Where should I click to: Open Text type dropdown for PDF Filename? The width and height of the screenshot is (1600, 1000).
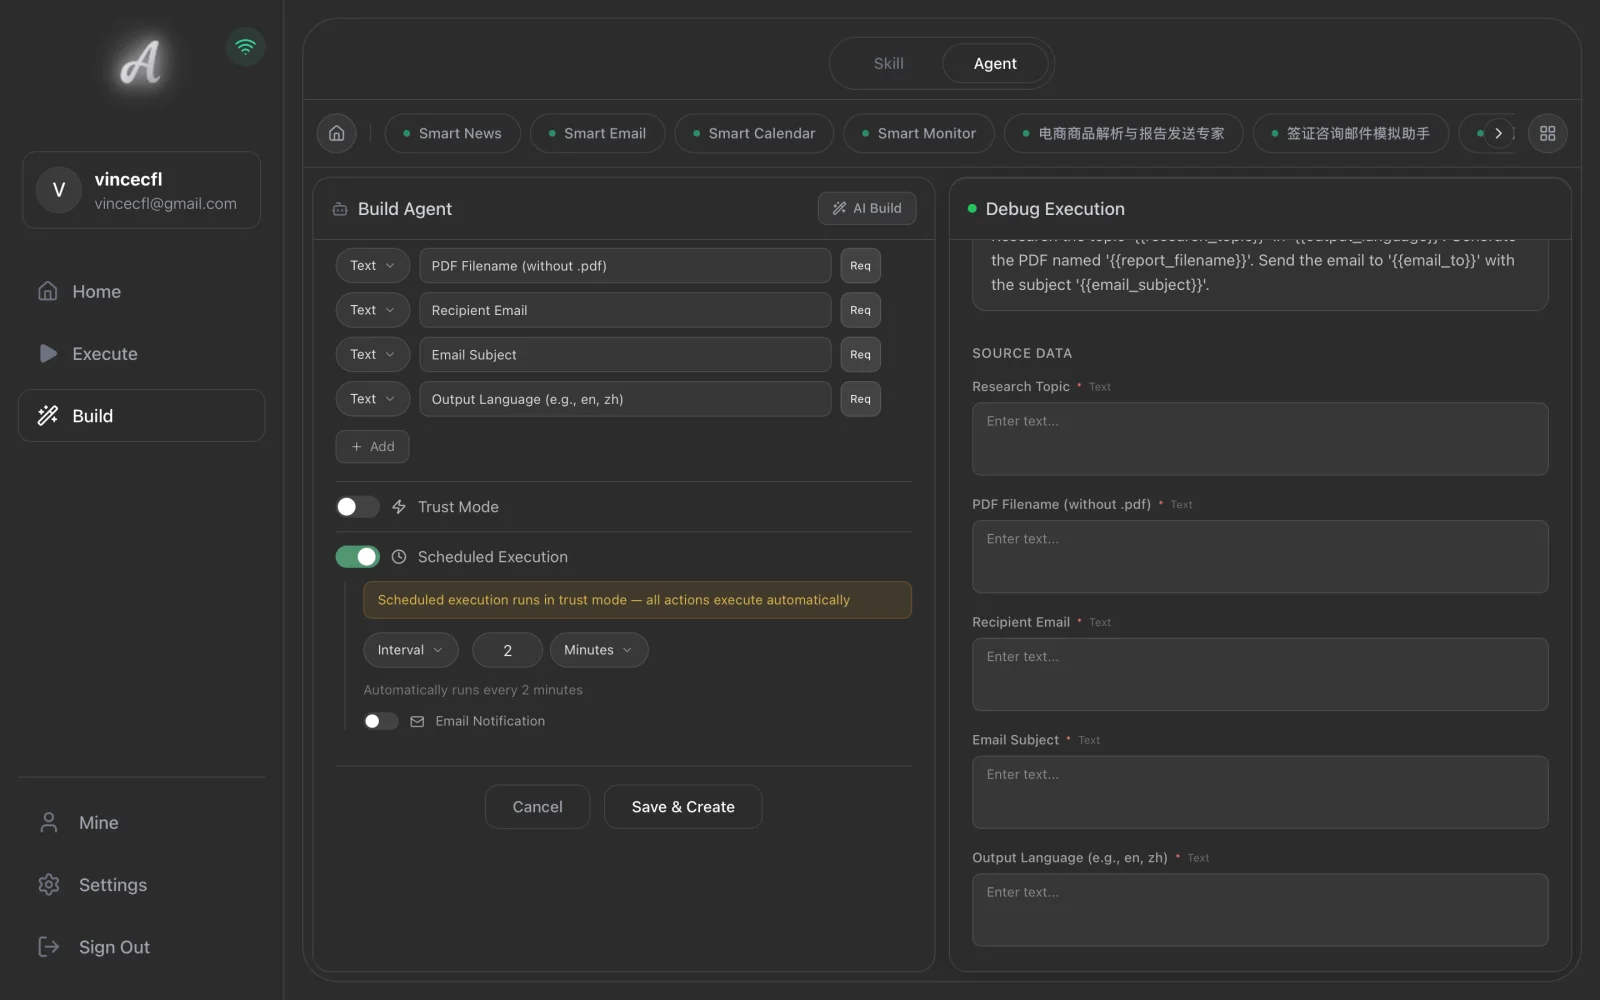[372, 266]
